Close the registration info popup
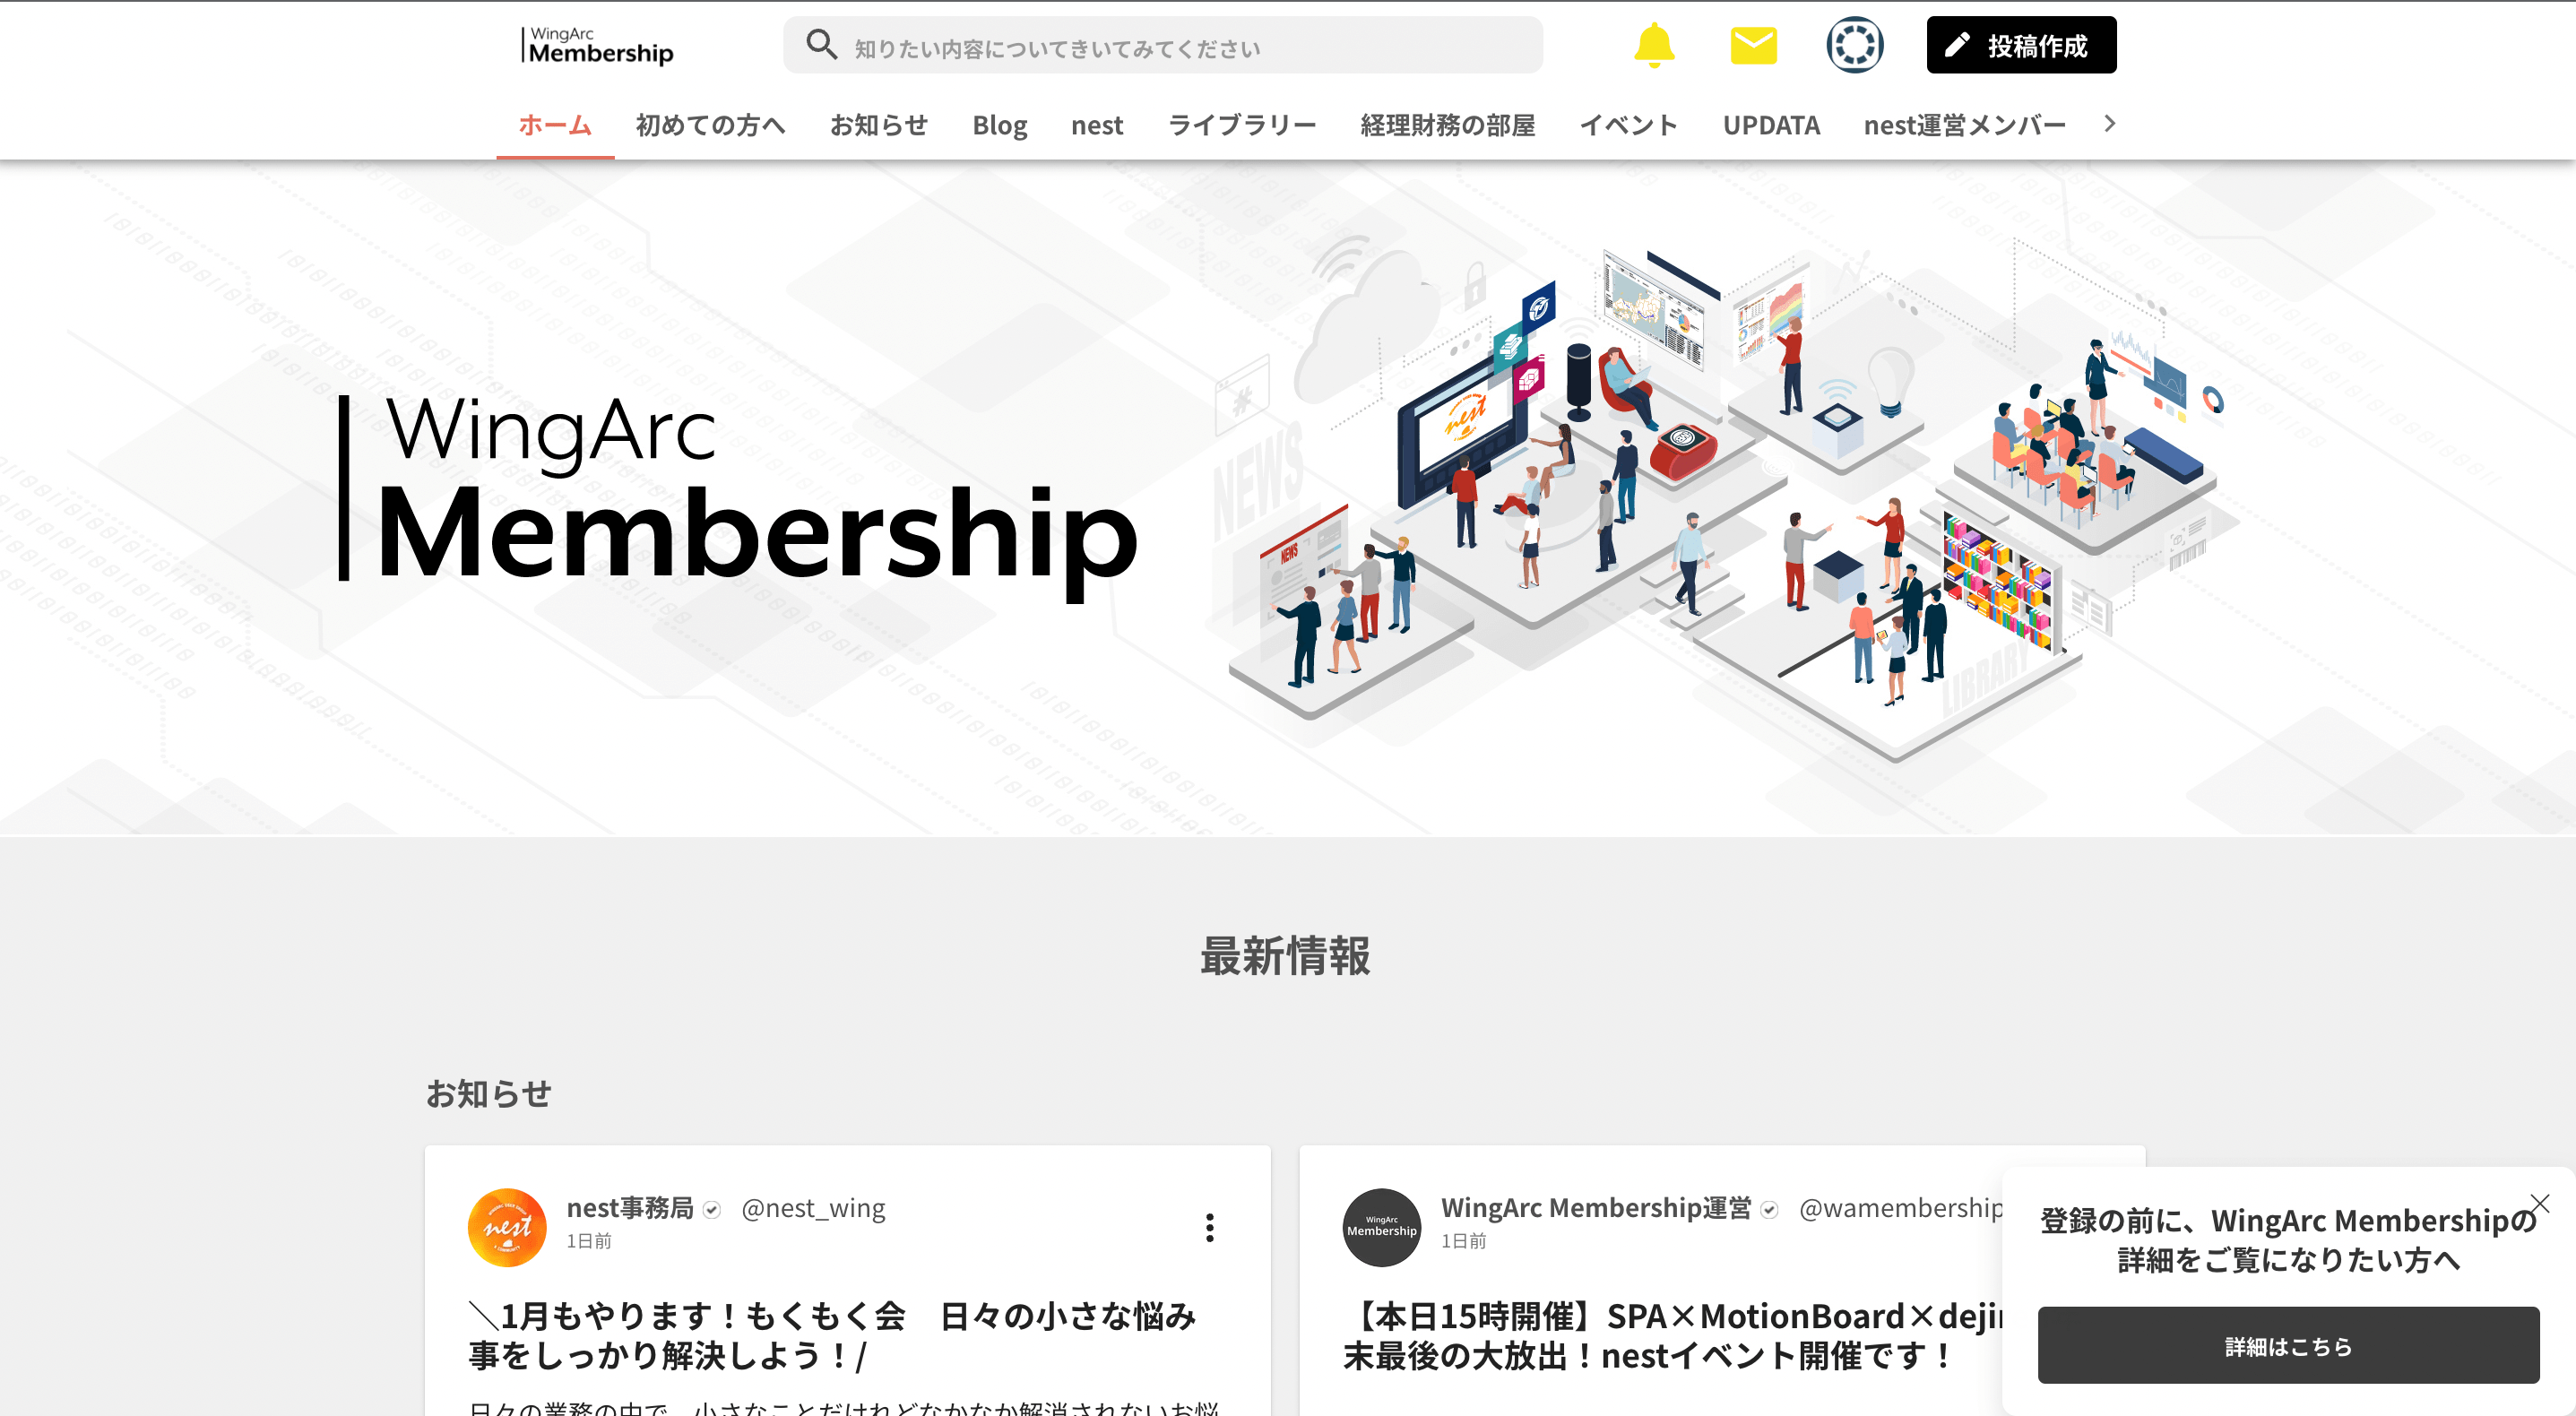This screenshot has height=1416, width=2576. (x=2539, y=1202)
